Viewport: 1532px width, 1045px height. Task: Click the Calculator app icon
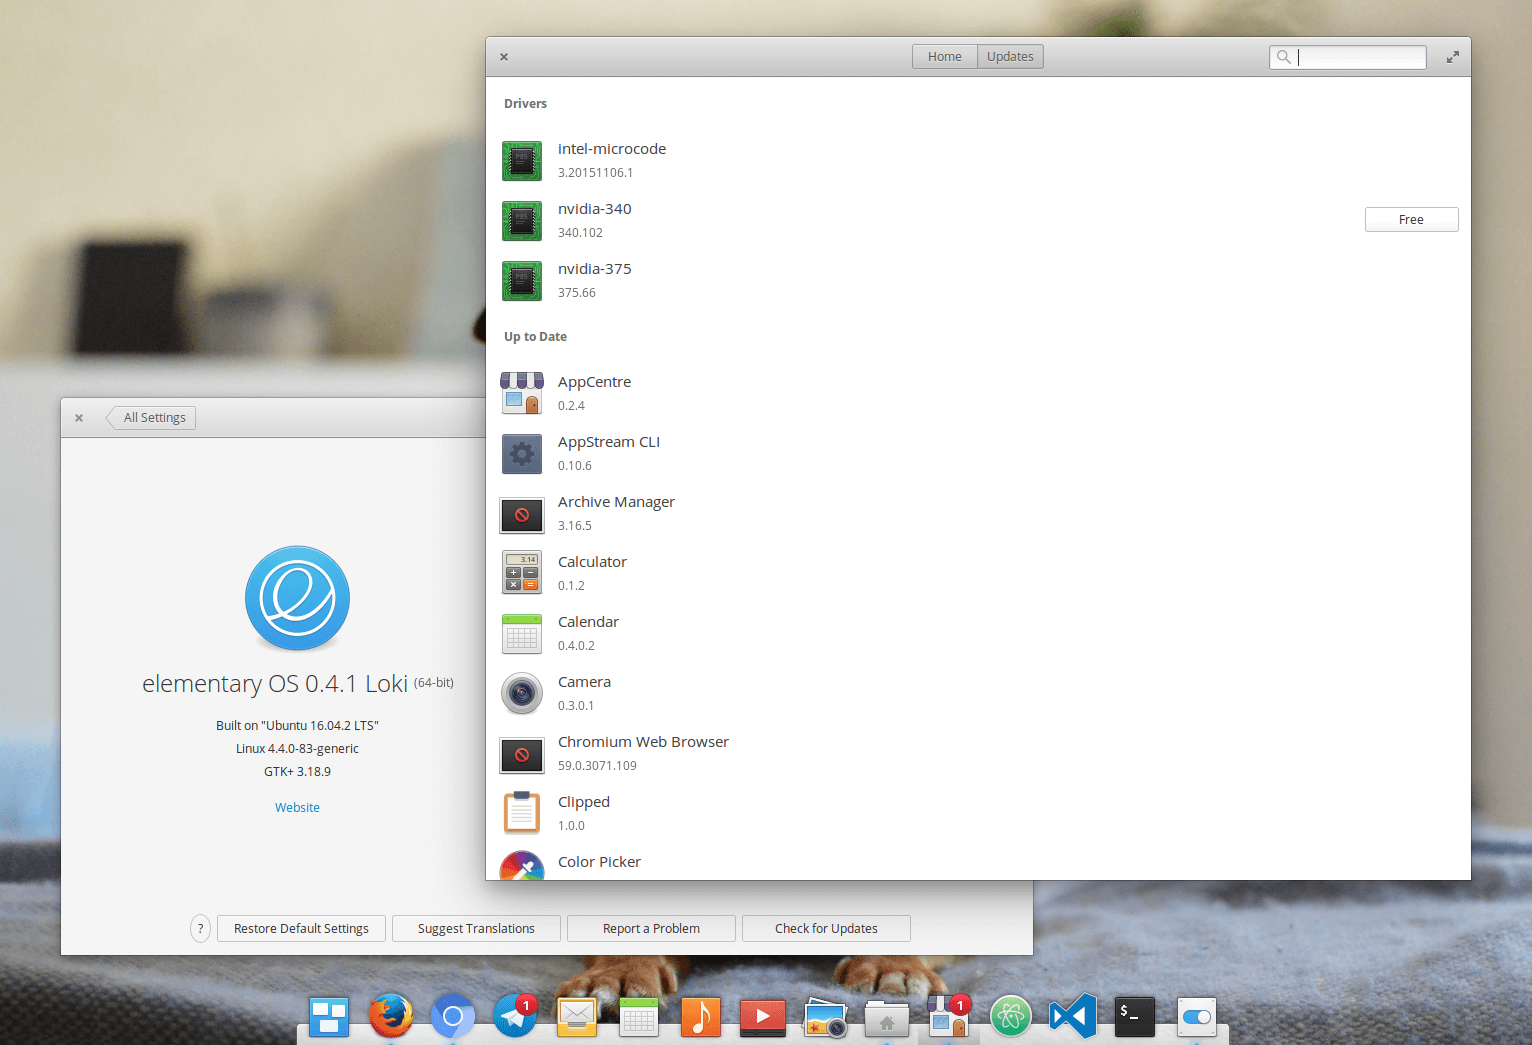tap(522, 573)
